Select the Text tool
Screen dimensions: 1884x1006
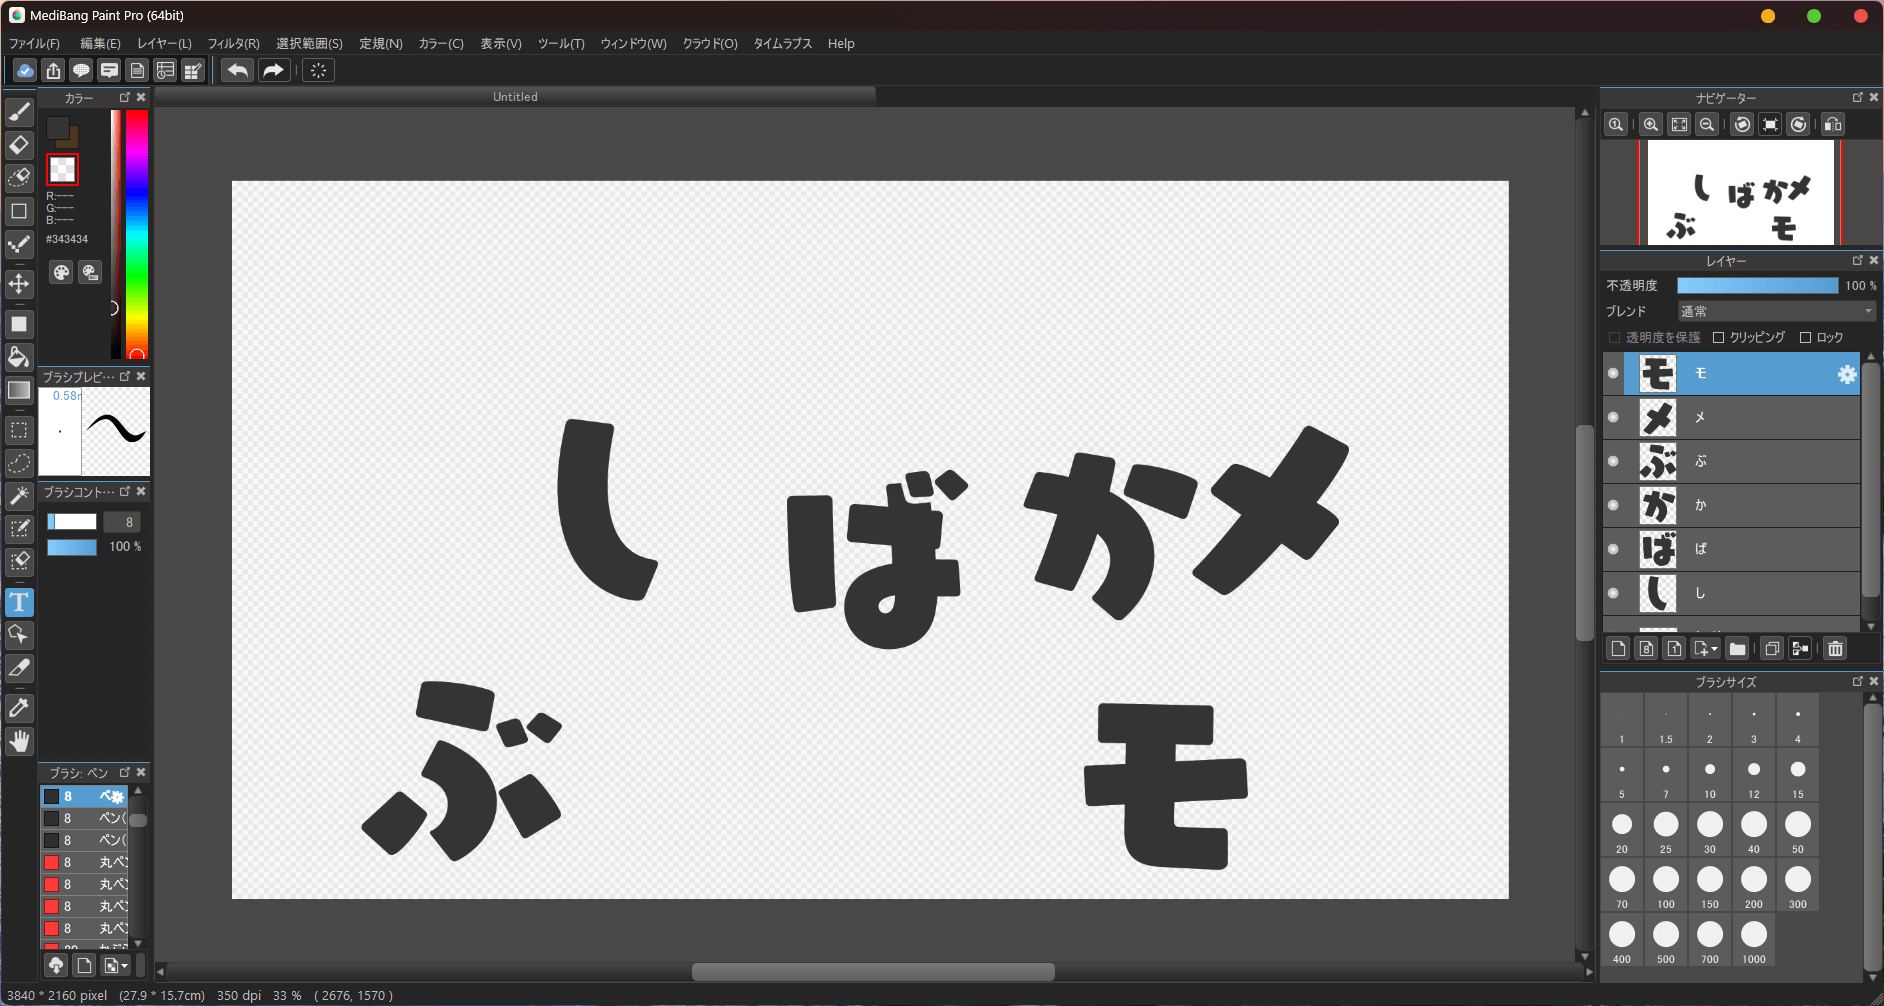(x=19, y=602)
